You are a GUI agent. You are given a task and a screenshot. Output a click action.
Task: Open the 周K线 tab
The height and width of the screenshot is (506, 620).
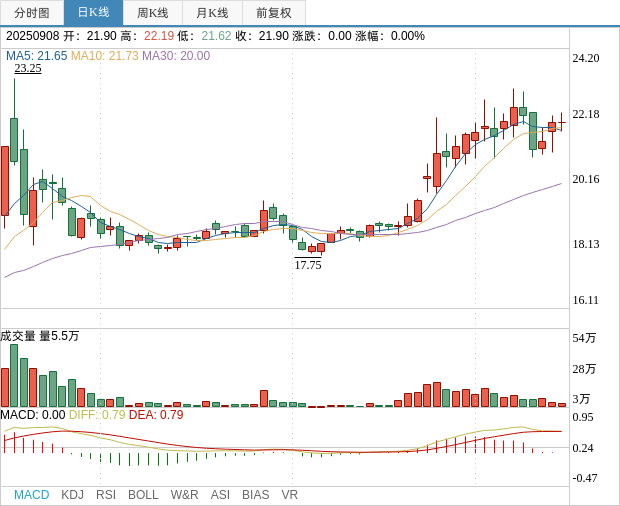point(153,13)
